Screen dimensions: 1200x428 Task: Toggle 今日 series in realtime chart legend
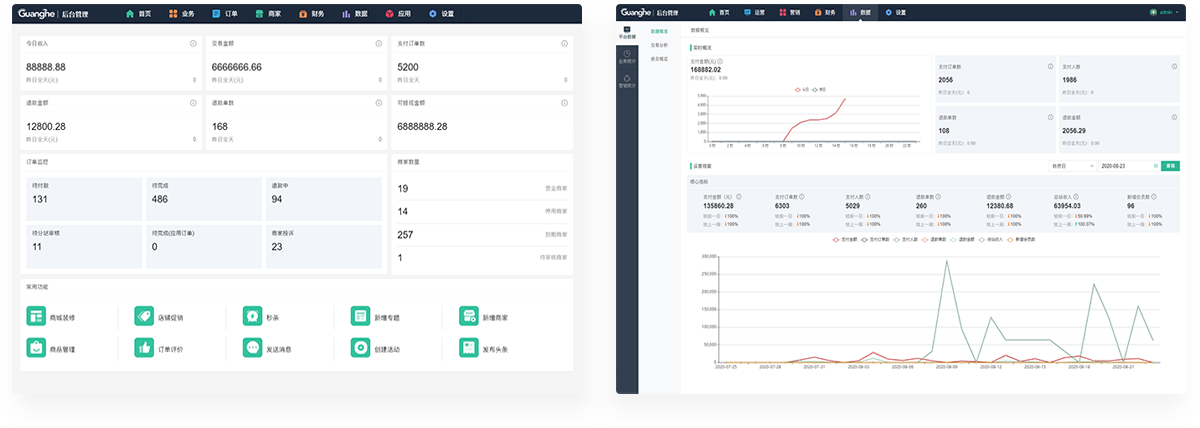[801, 89]
